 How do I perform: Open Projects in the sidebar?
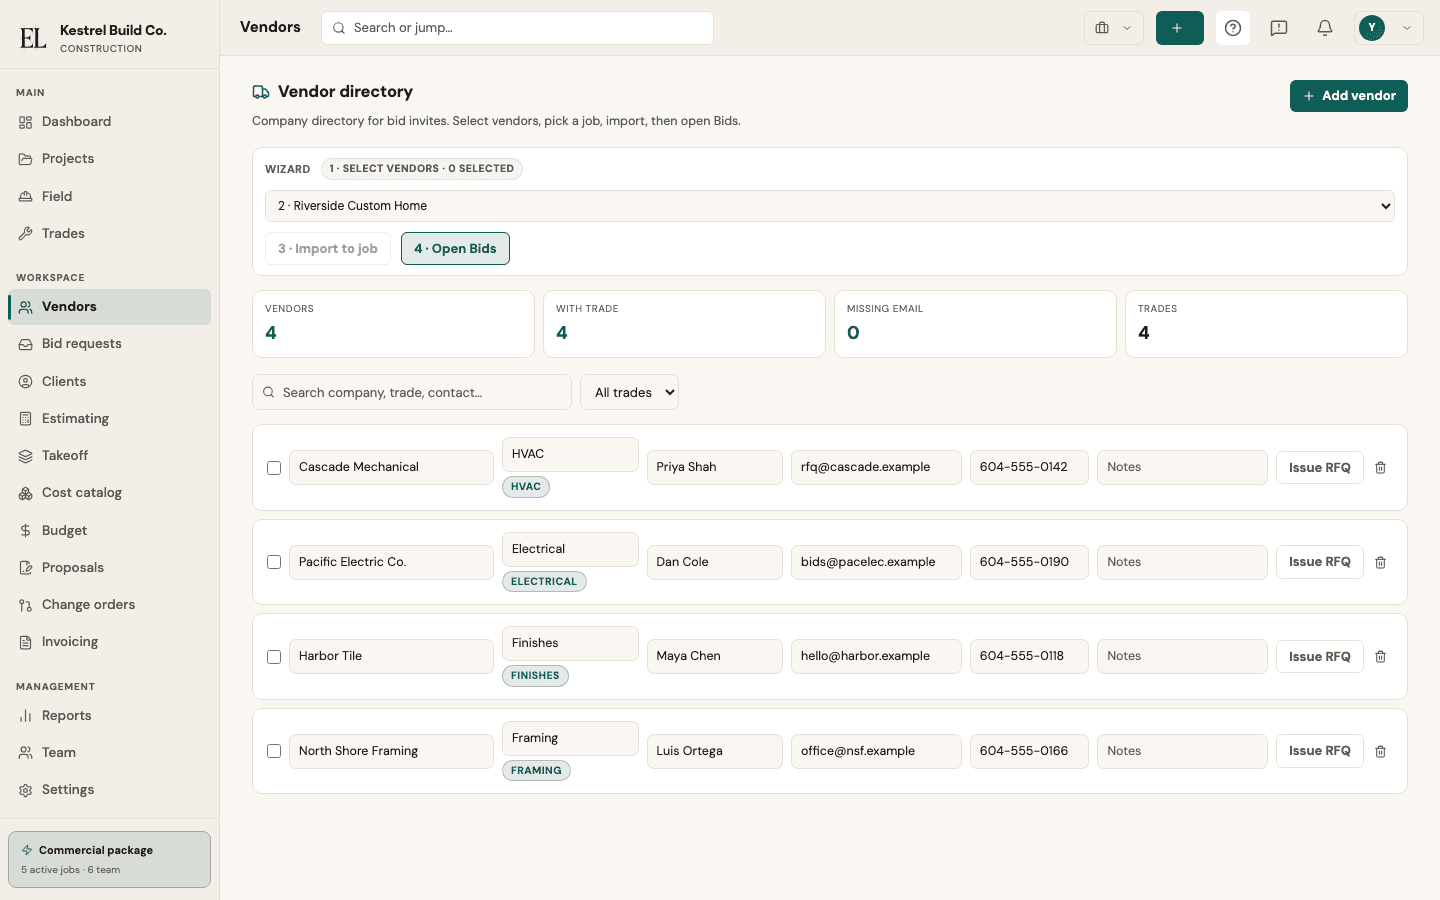(x=110, y=159)
